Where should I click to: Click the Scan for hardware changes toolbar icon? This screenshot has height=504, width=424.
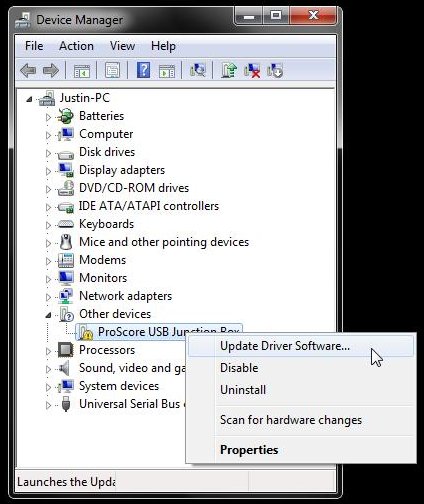click(198, 70)
